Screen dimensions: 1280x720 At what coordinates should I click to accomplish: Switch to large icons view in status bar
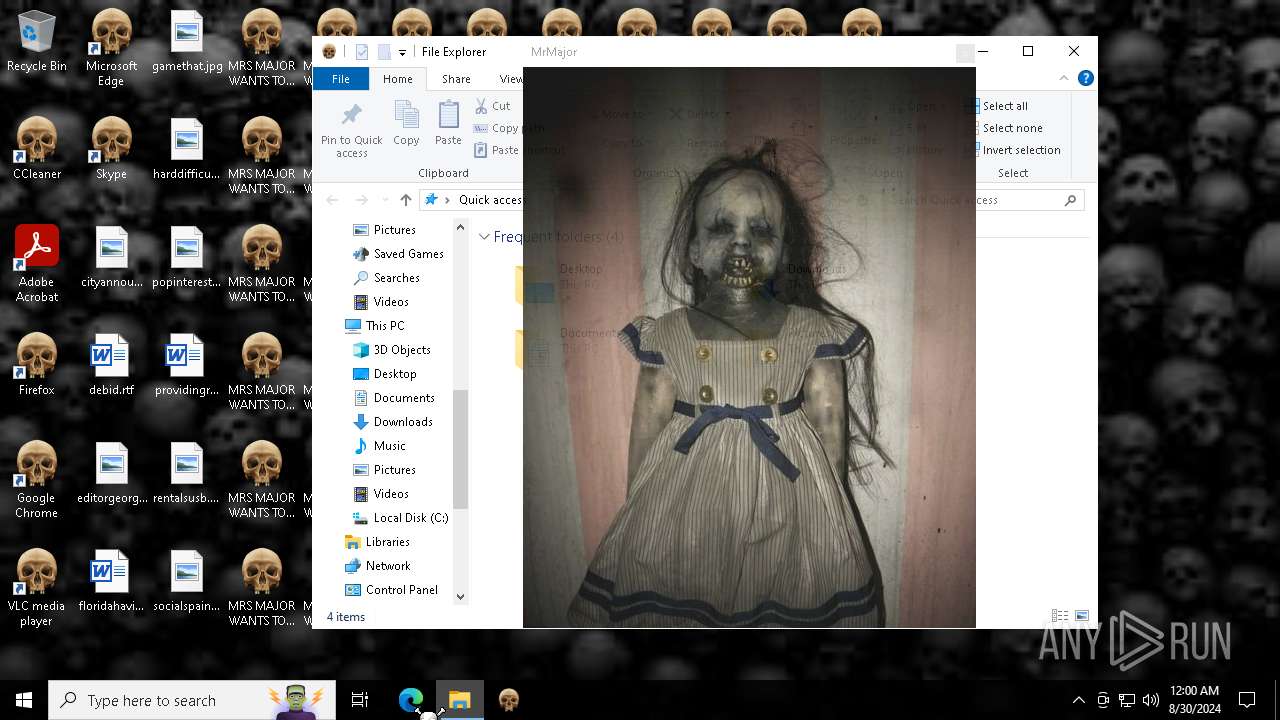tap(1082, 617)
